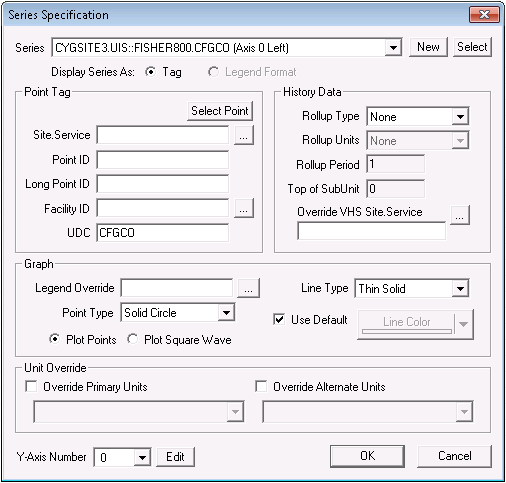
Task: Confirm with the OK button
Action: tap(367, 456)
